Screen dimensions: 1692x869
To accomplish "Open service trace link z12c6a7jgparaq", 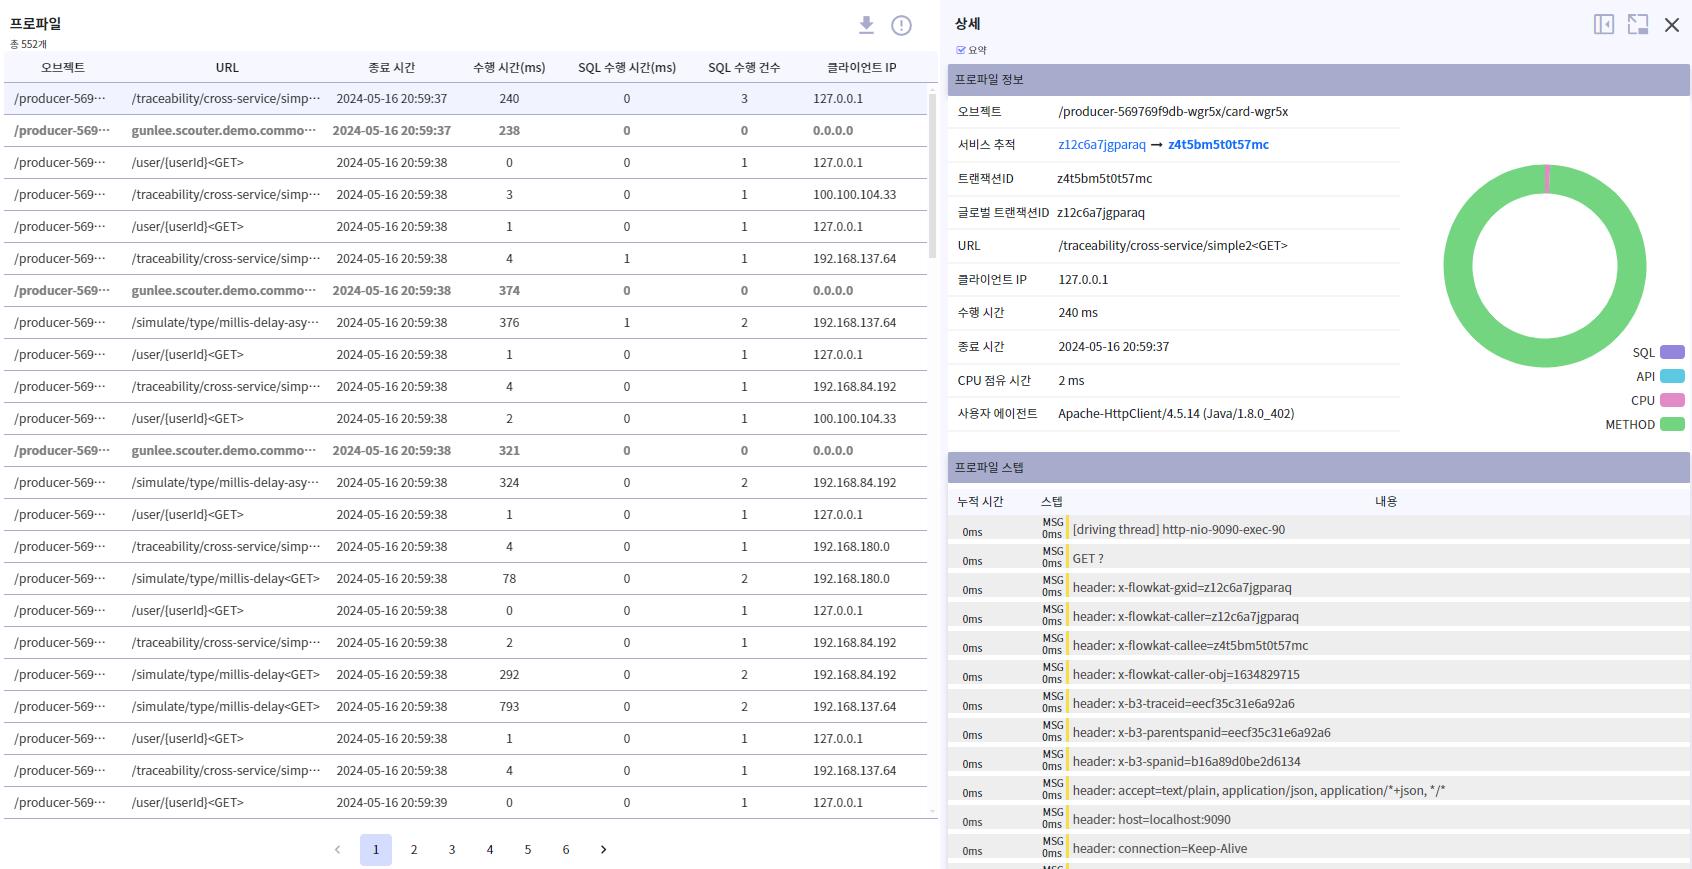I will (1101, 145).
